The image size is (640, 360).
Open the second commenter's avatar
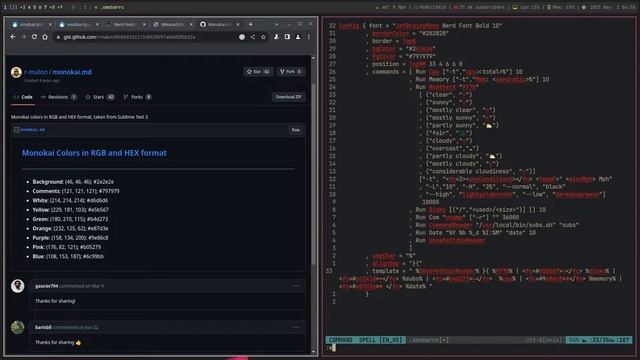click(x=18, y=327)
